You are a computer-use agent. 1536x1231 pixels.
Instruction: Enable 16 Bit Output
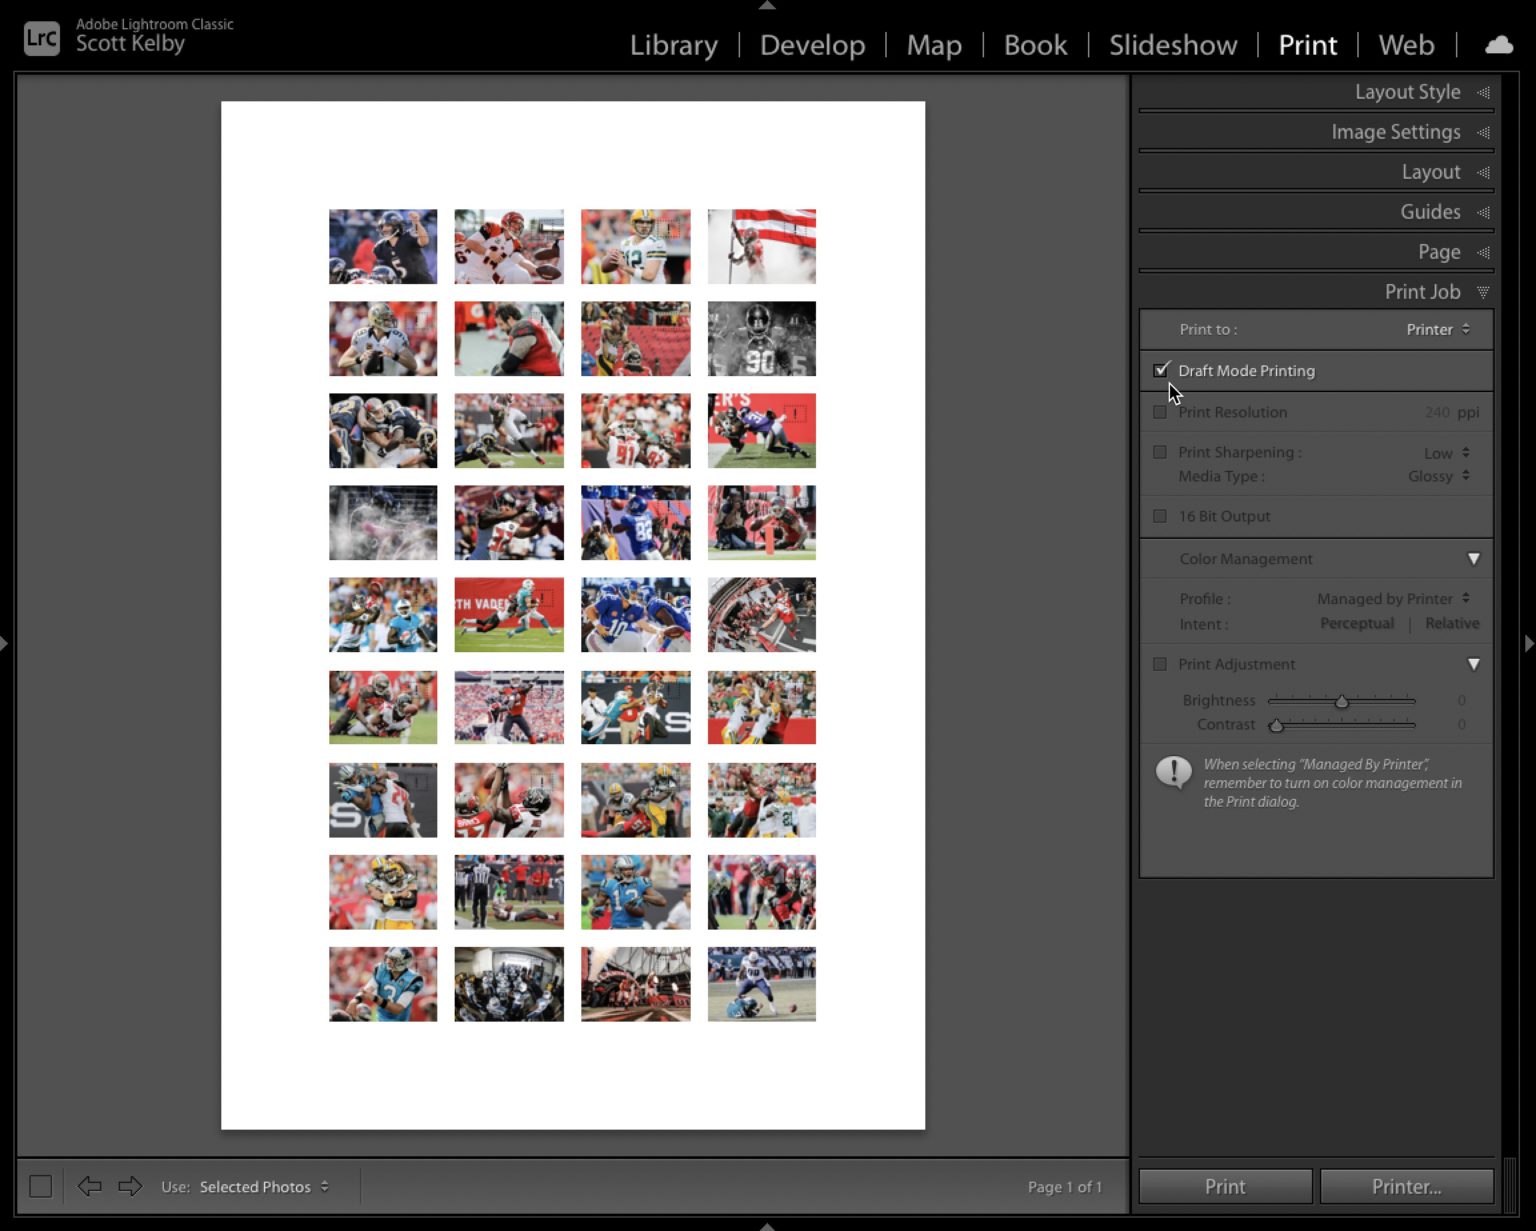pyautogui.click(x=1160, y=516)
